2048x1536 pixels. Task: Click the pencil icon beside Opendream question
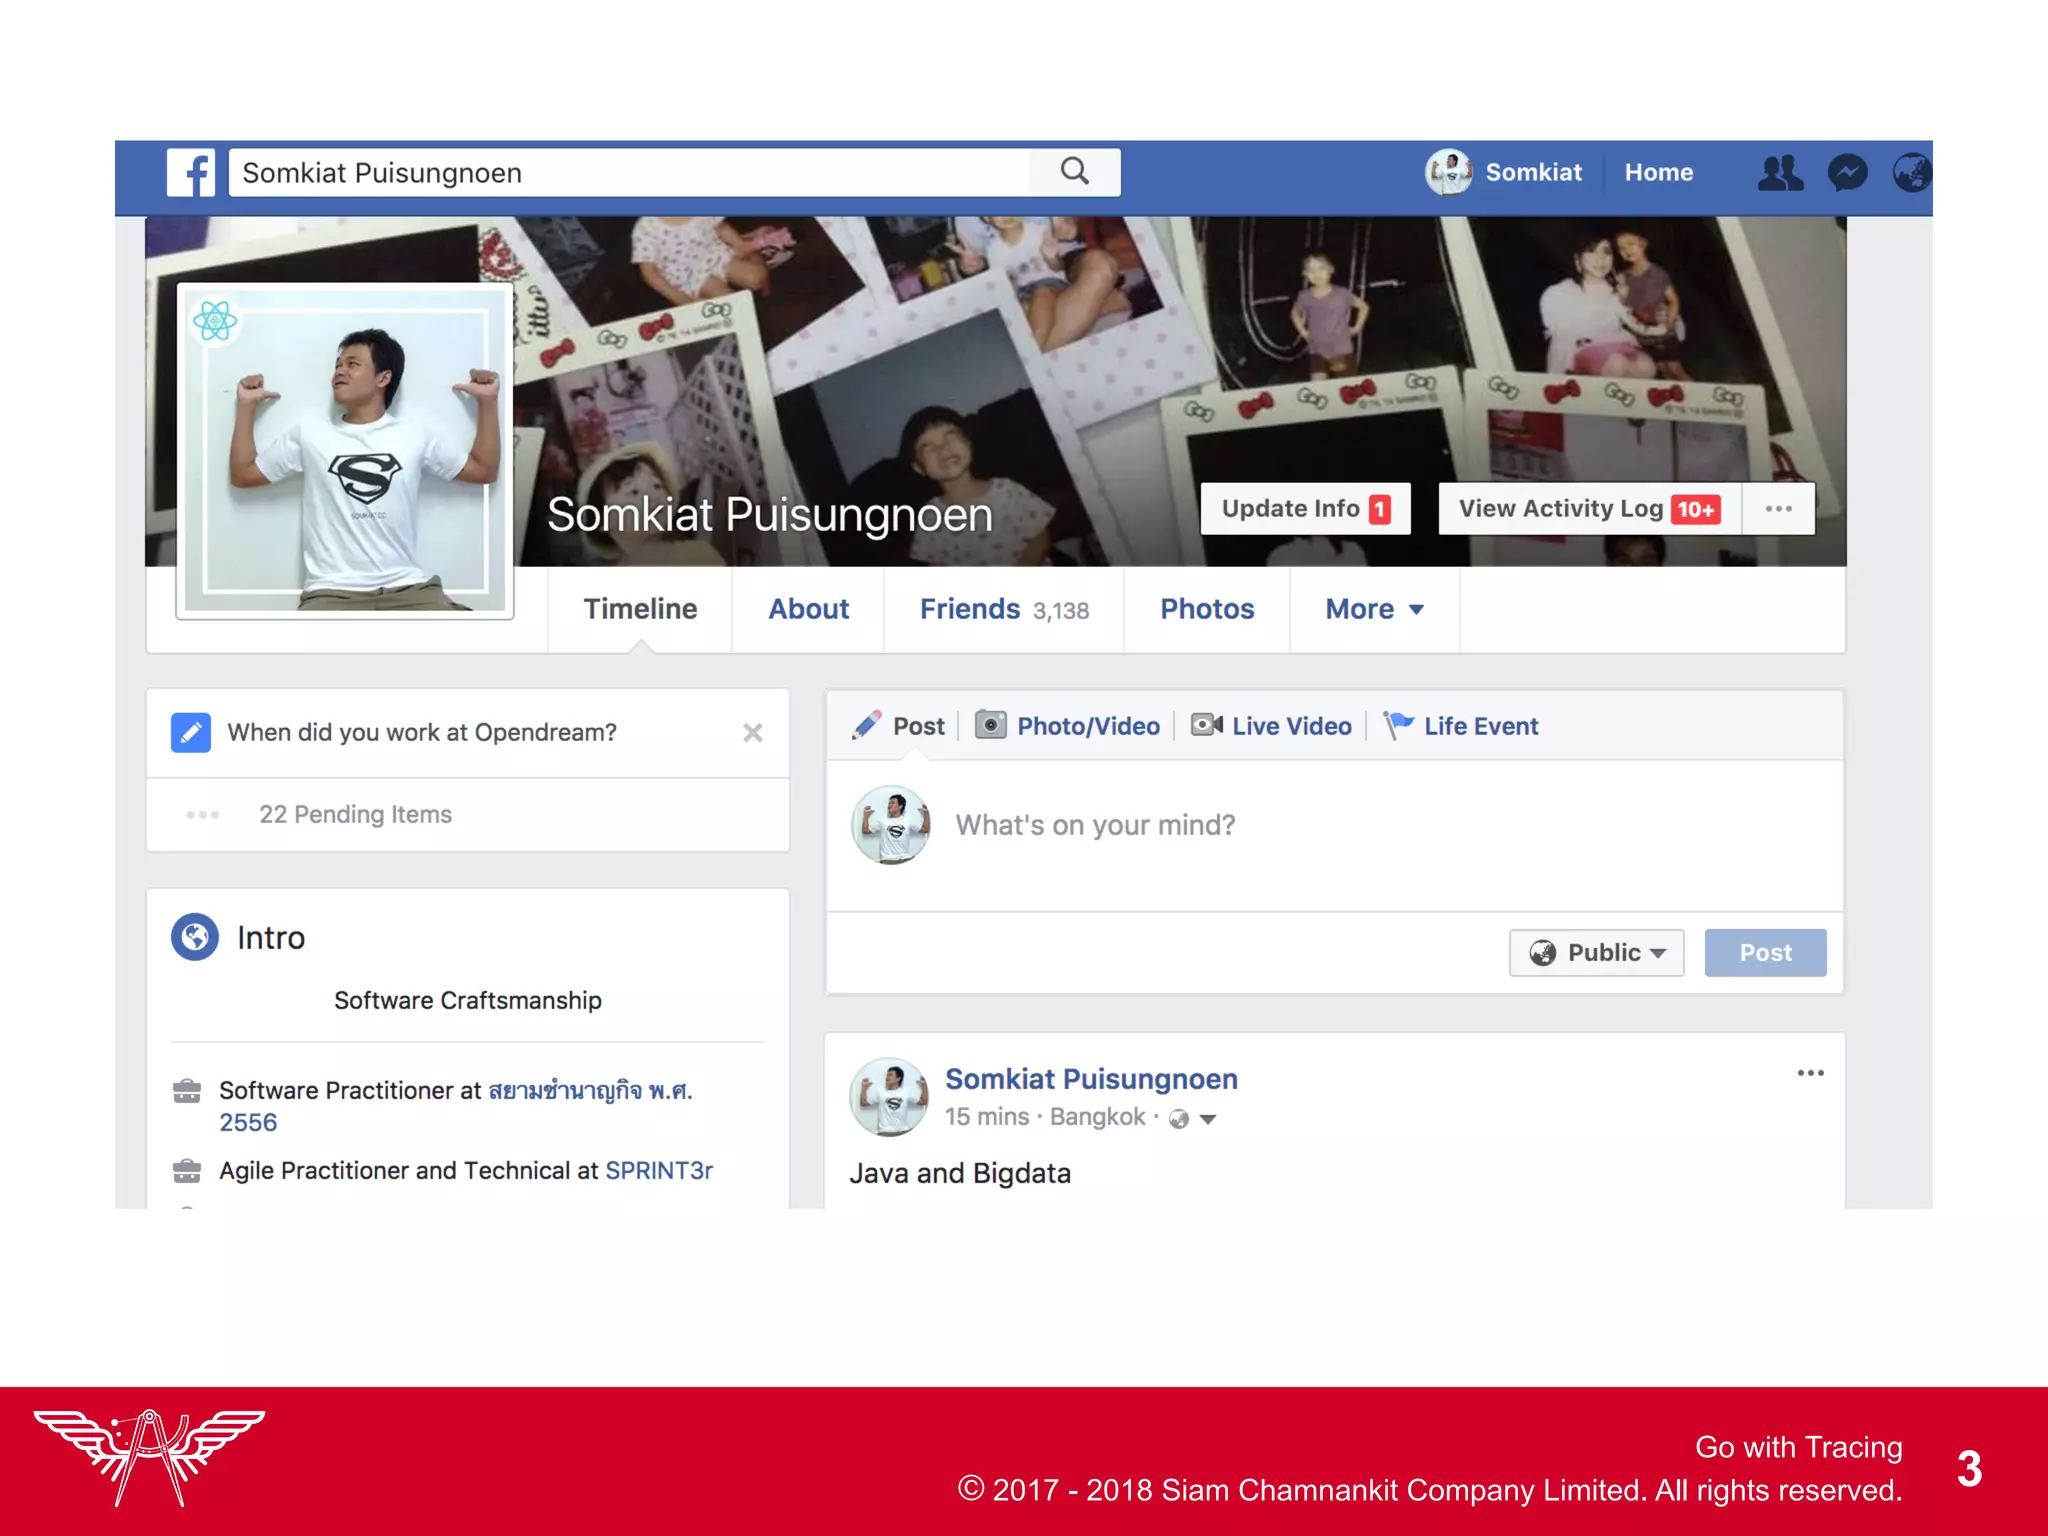191,733
